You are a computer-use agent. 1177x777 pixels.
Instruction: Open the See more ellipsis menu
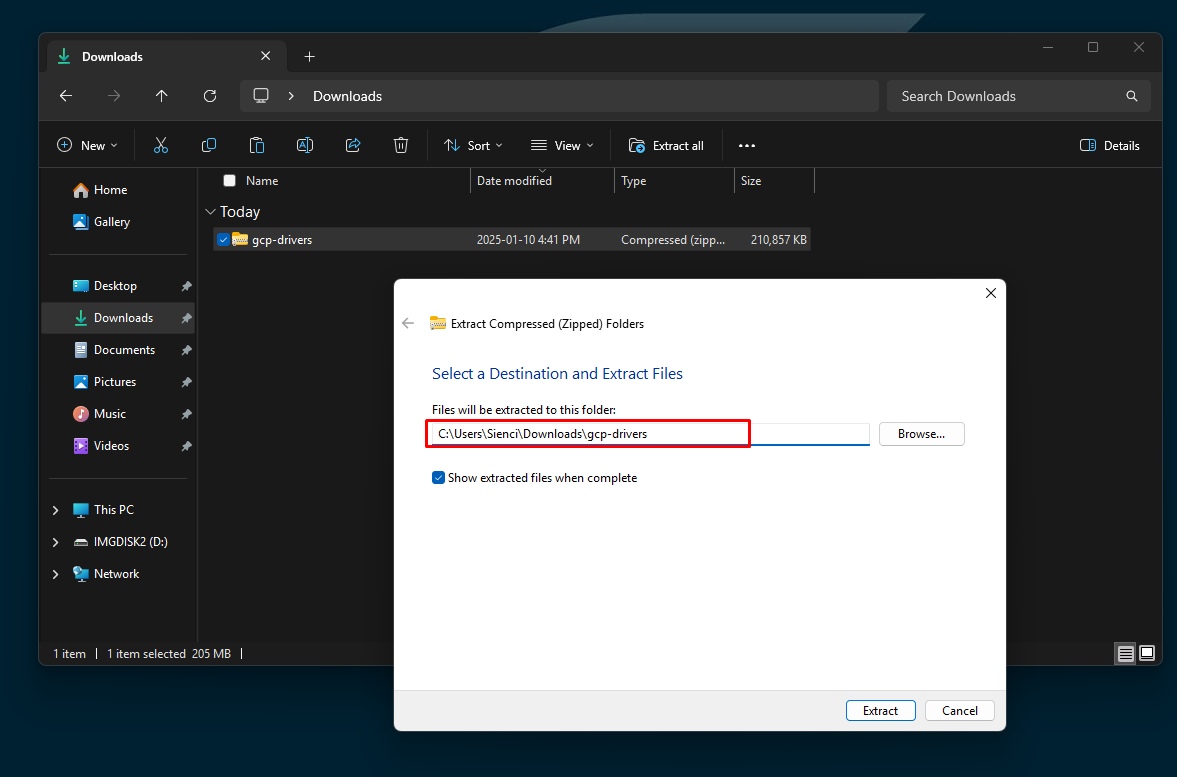746,145
